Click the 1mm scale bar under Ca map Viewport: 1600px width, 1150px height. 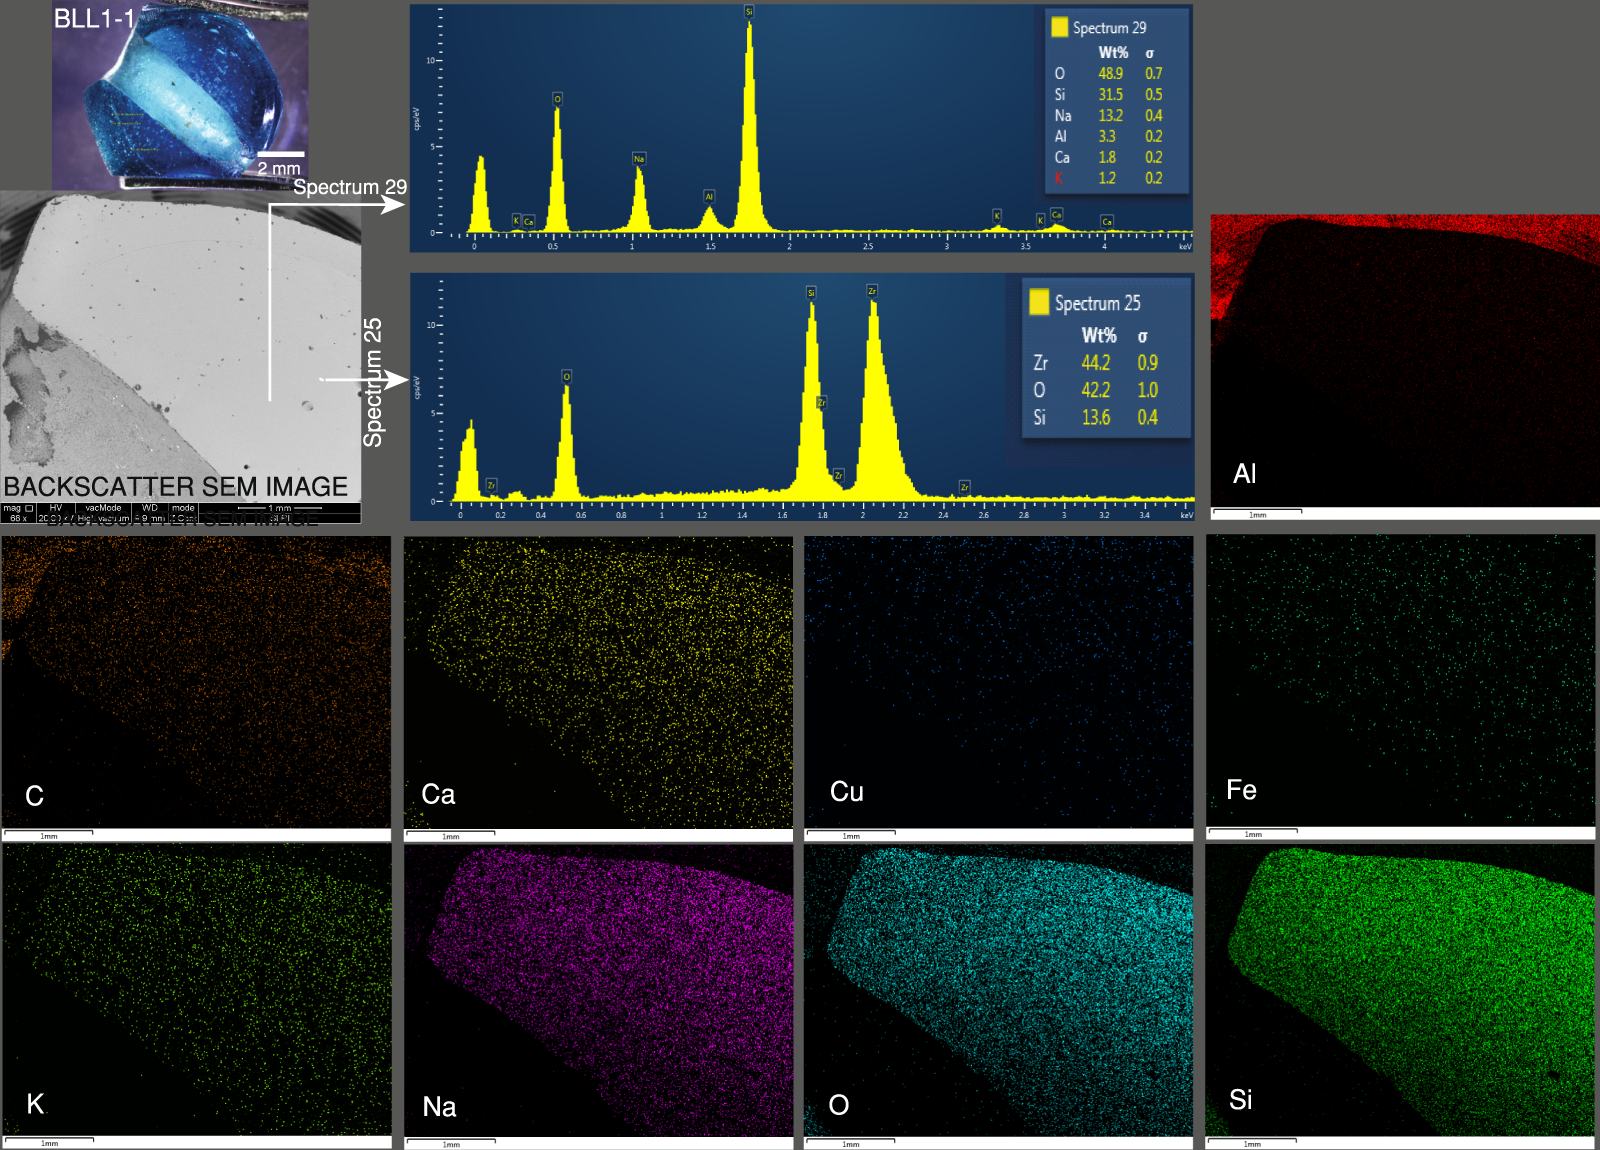tap(450, 835)
